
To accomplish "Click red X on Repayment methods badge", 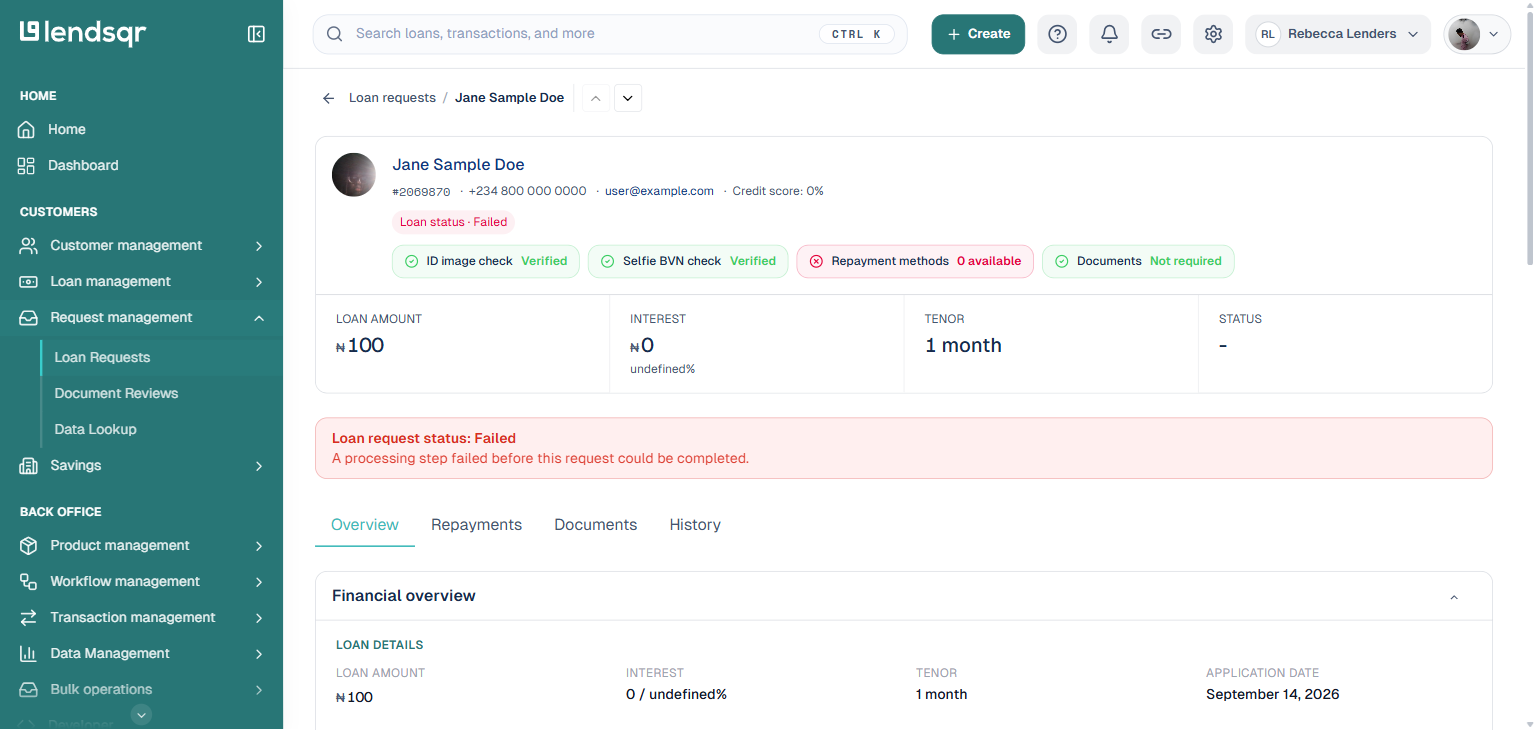I will pyautogui.click(x=816, y=261).
